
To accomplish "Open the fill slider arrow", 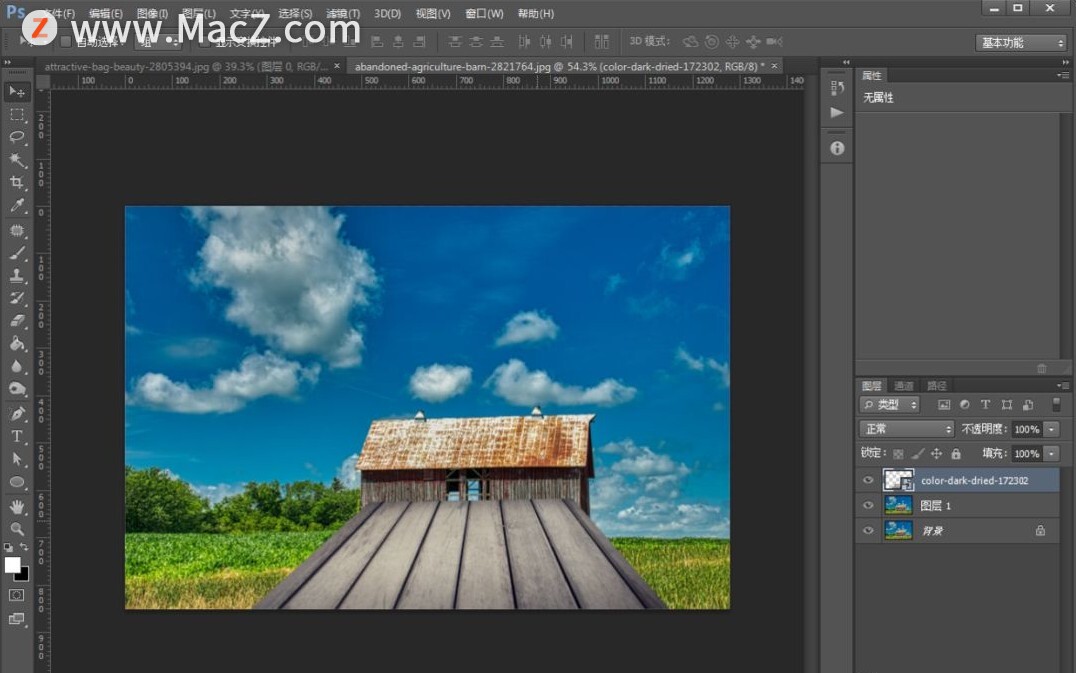I will pos(1052,453).
